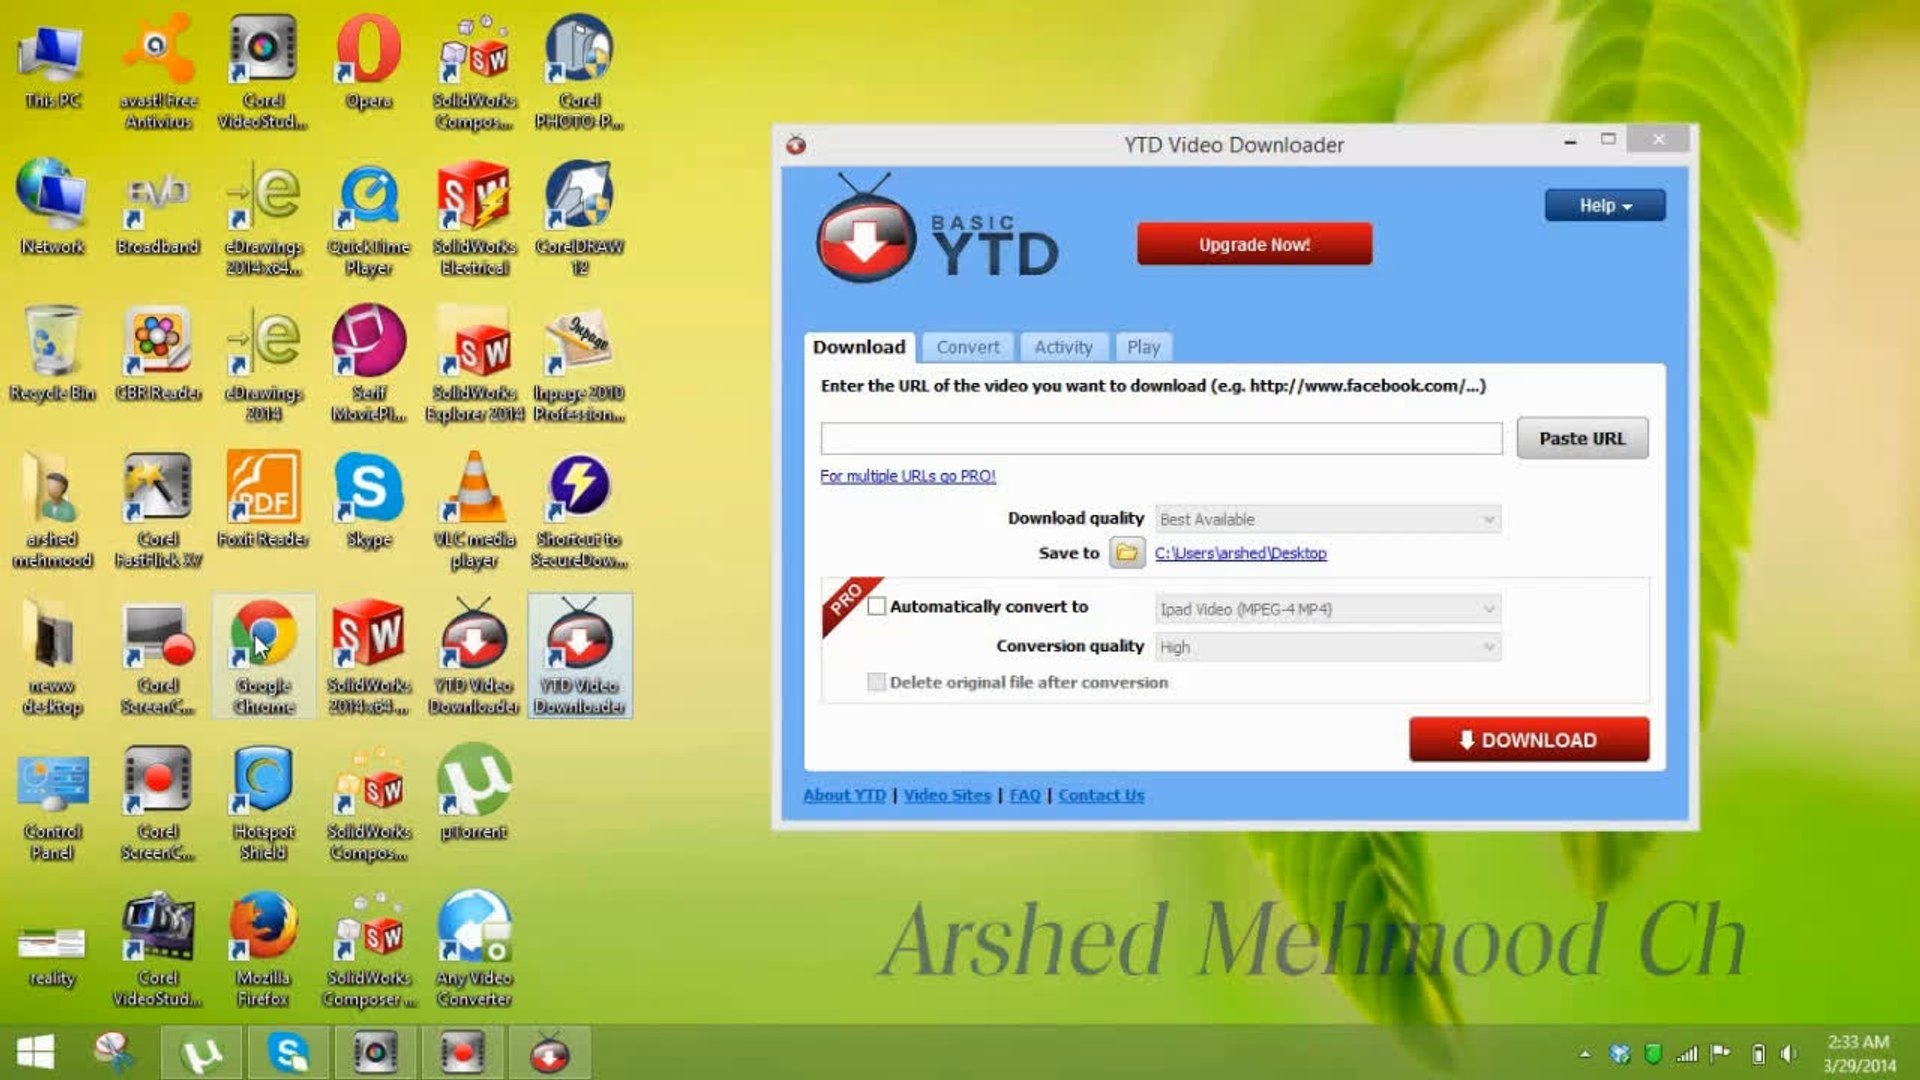Screen dimensions: 1920x1080
Task: Open the Save to folder browser icon
Action: 1125,552
